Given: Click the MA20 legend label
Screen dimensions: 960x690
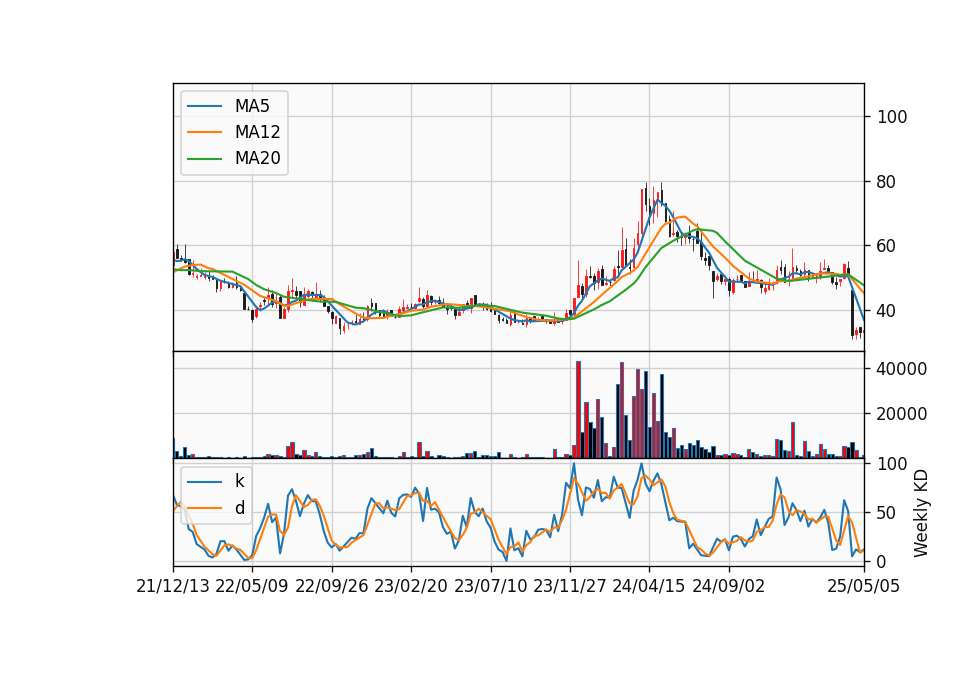Looking at the screenshot, I should (x=258, y=159).
